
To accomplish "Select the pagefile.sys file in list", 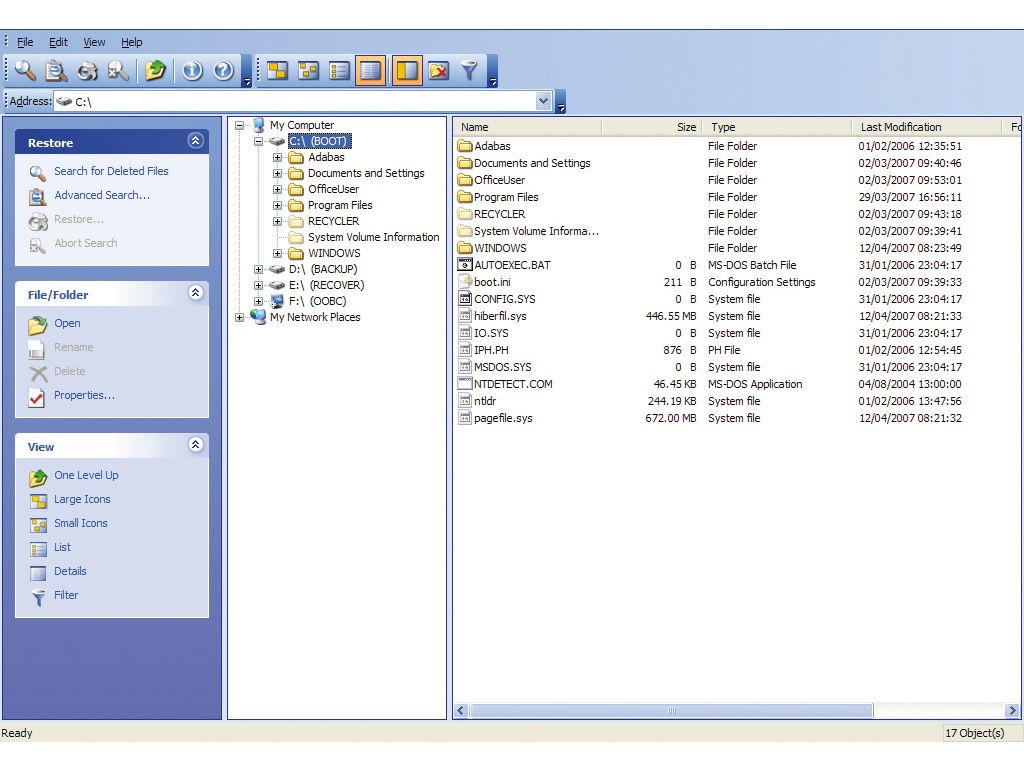I will [x=503, y=418].
